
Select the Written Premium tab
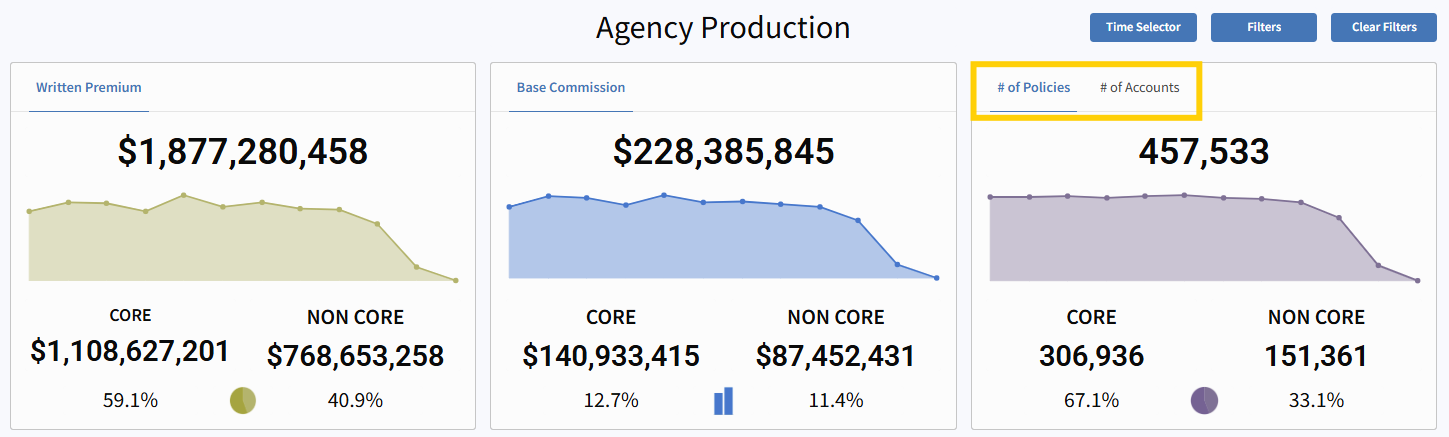point(89,88)
